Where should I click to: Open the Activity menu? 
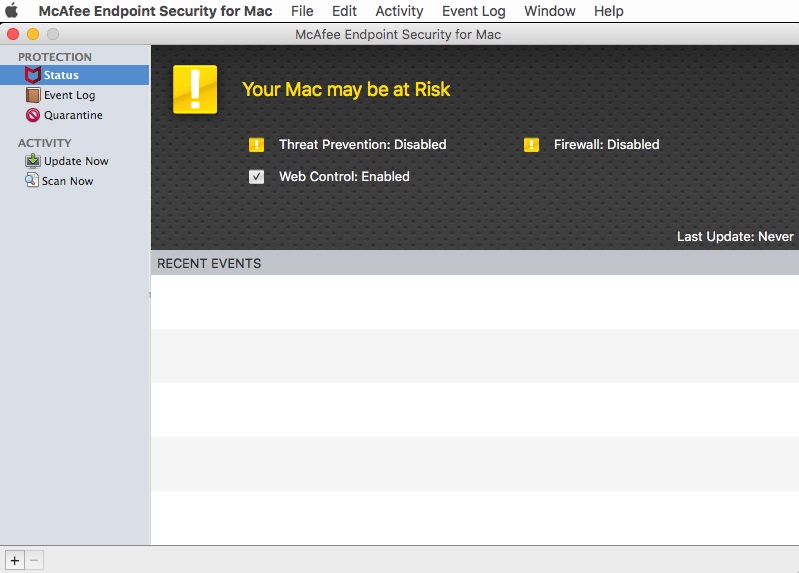tap(400, 11)
